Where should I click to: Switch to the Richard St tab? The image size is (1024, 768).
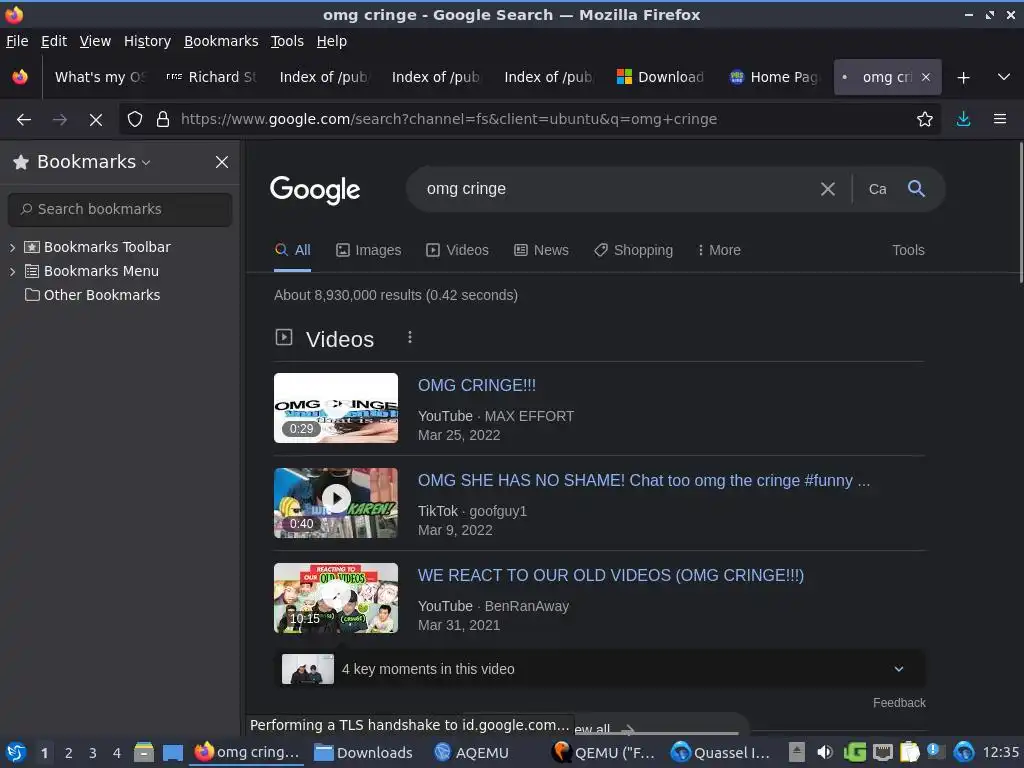point(212,77)
